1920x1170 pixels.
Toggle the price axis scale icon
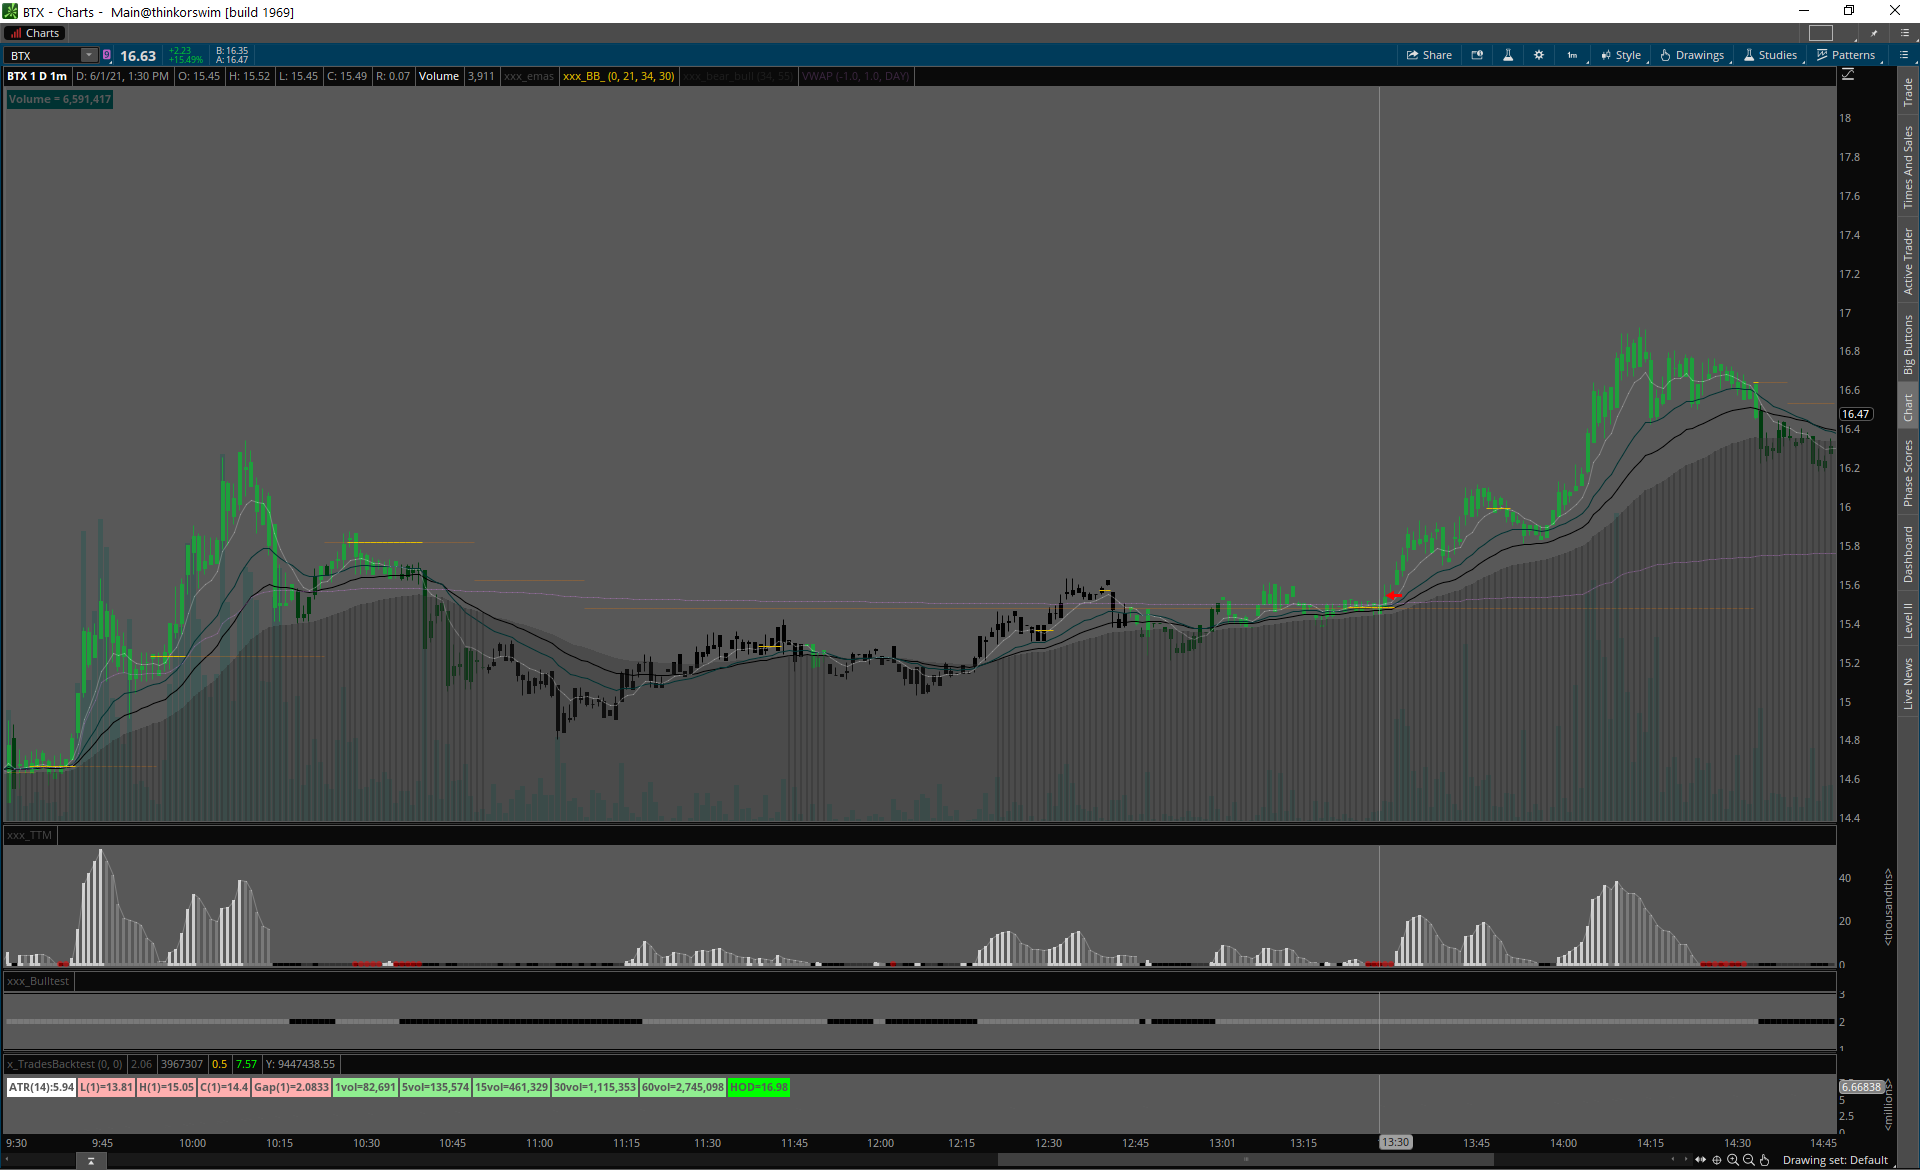(x=1848, y=75)
